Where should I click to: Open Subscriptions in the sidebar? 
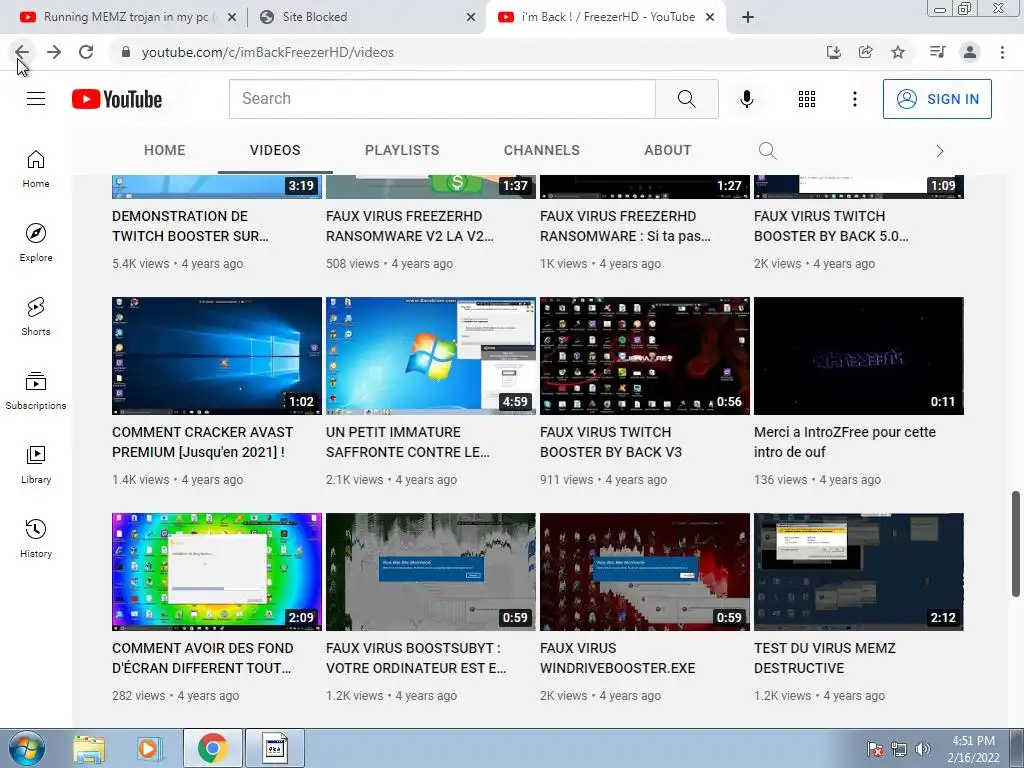tap(36, 391)
